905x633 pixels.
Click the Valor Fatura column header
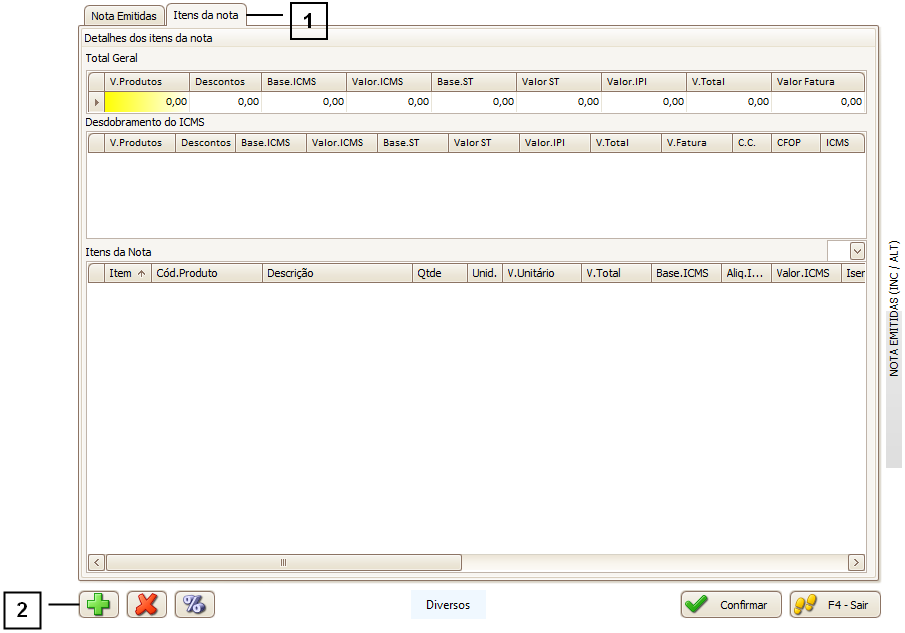point(817,81)
